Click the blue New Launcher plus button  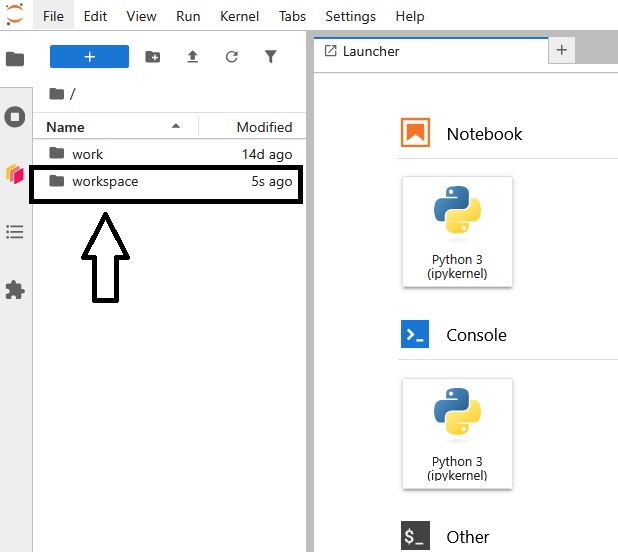89,57
